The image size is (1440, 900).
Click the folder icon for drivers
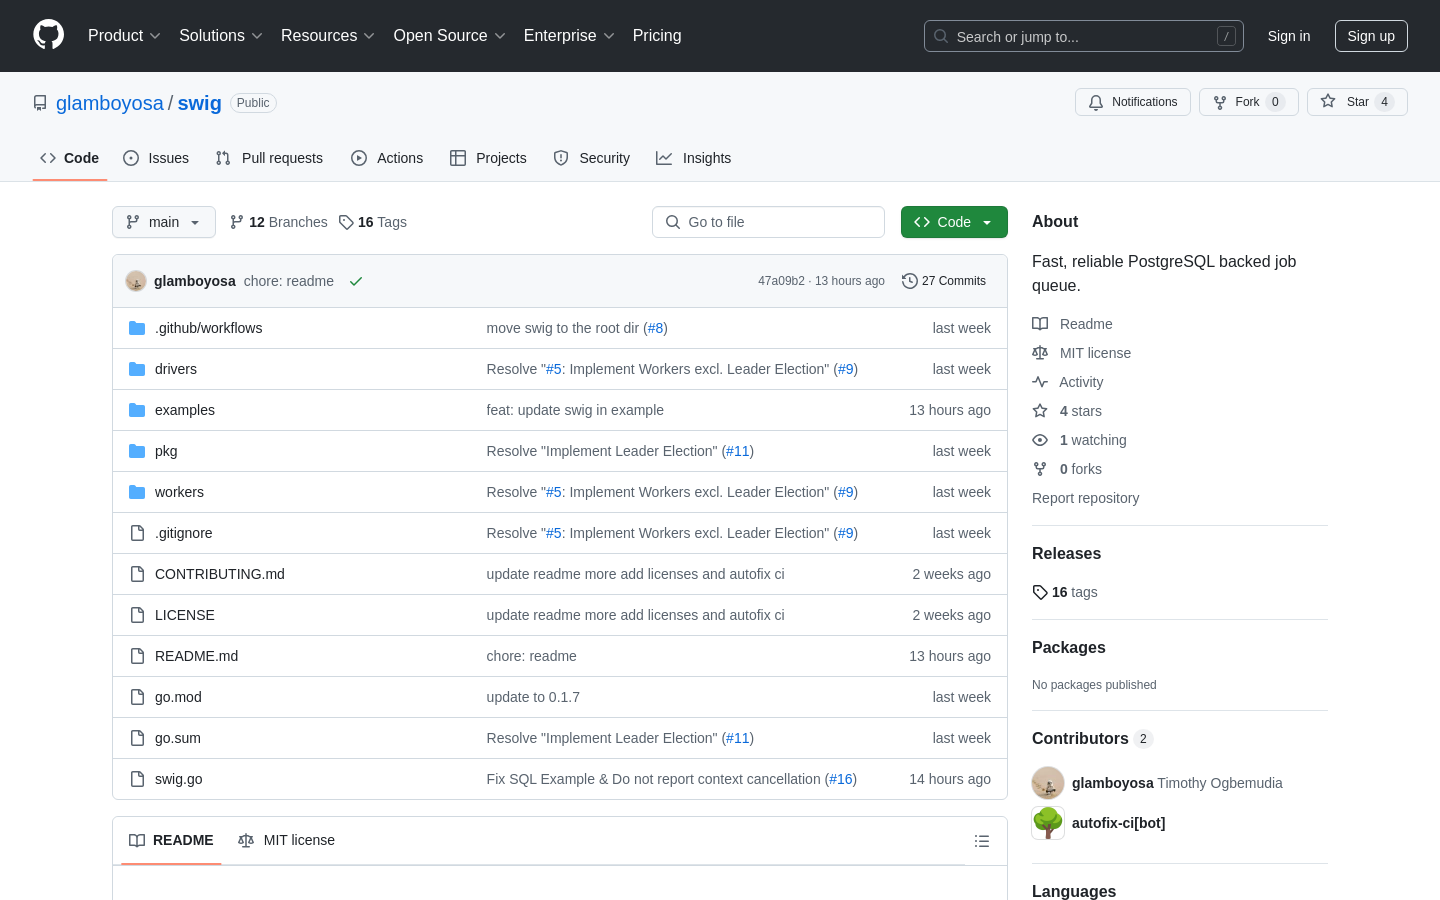pyautogui.click(x=137, y=369)
